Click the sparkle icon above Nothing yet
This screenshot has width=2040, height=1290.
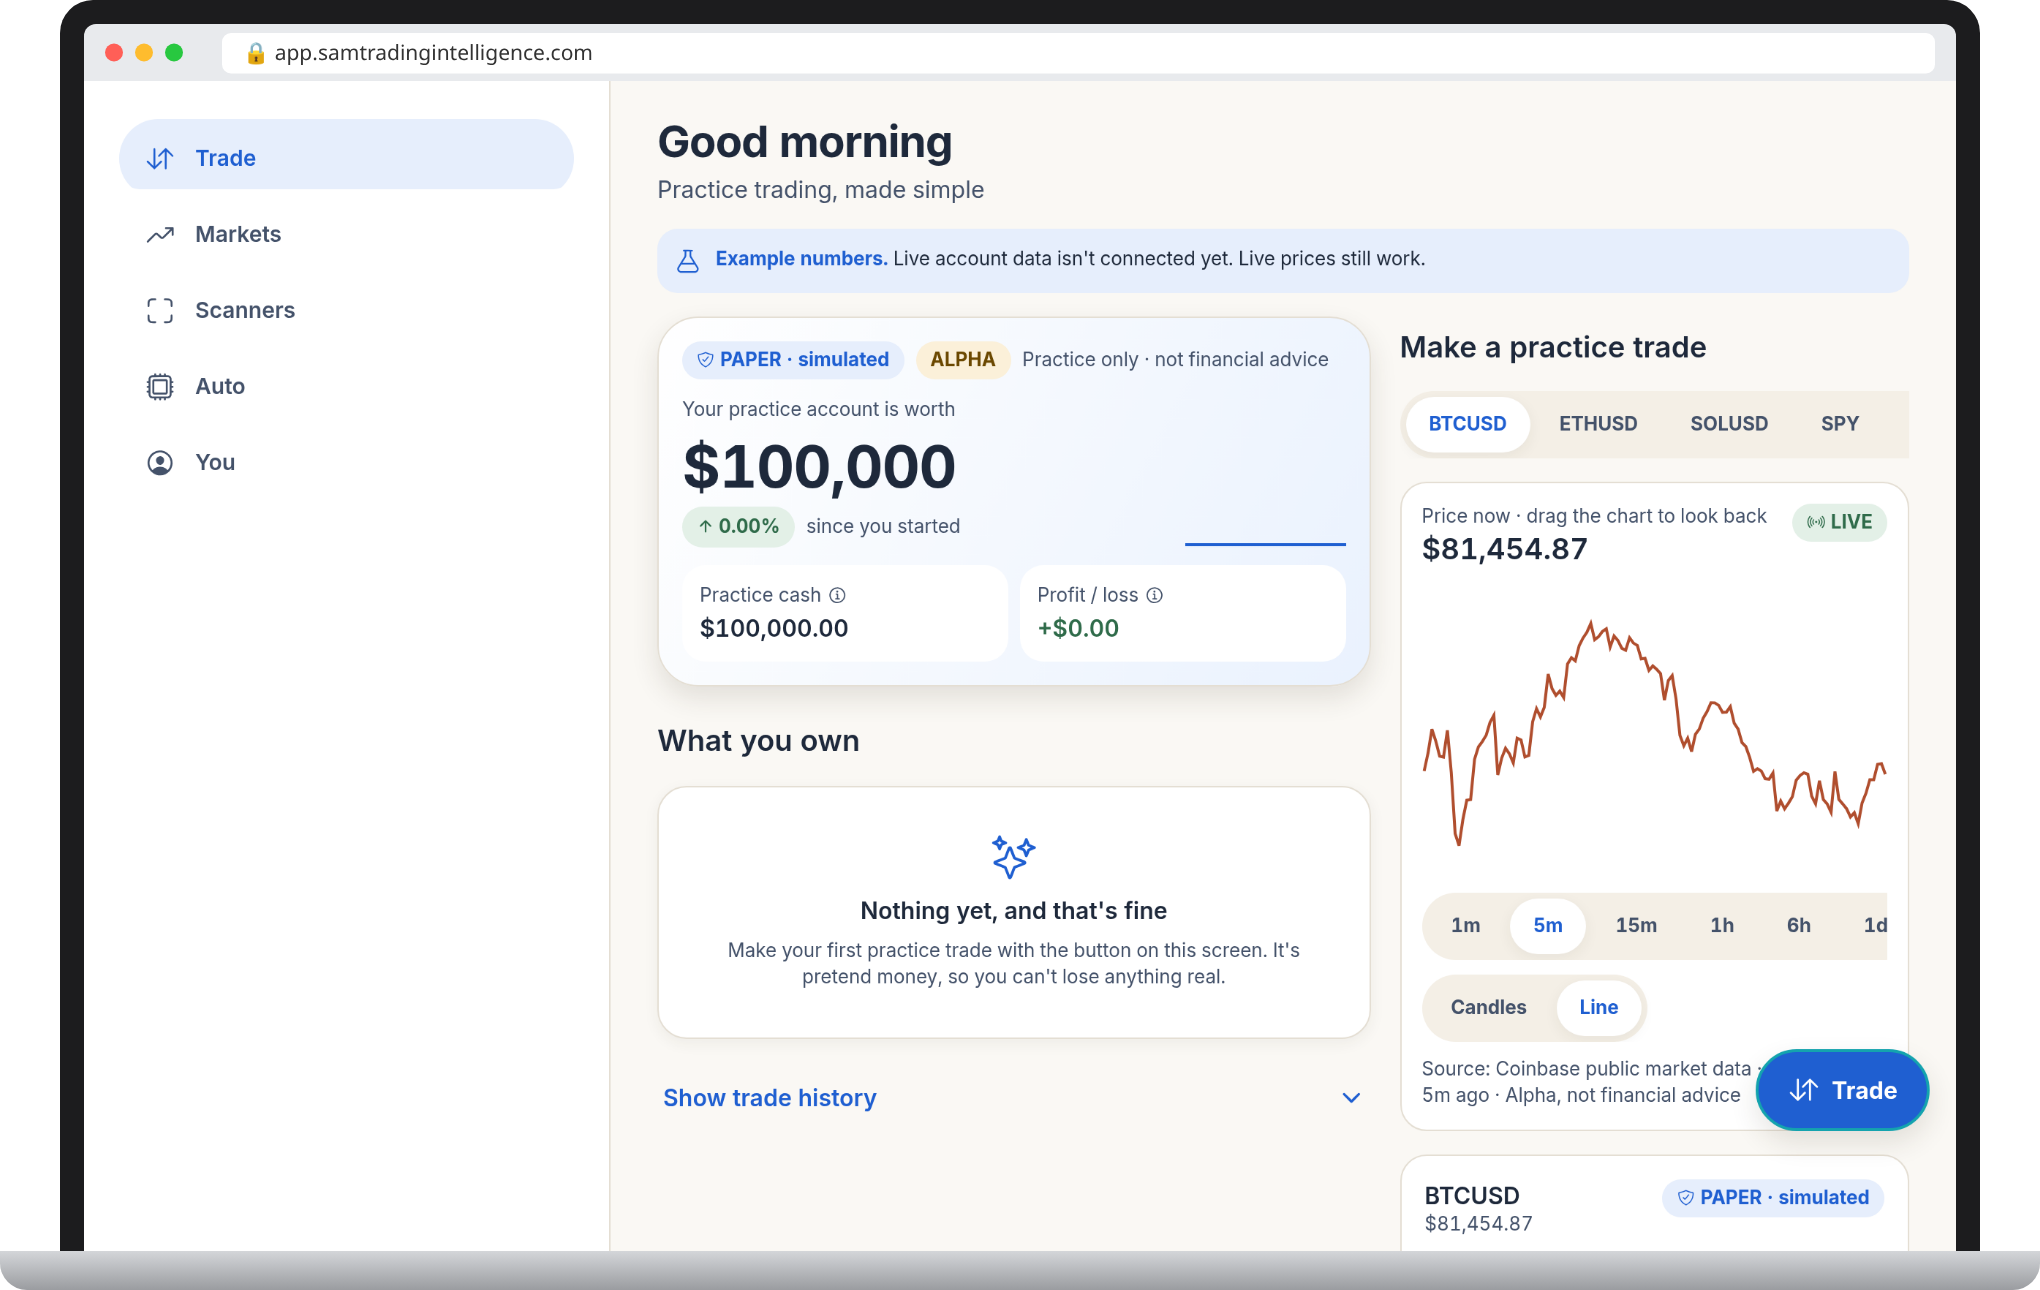tap(1013, 857)
